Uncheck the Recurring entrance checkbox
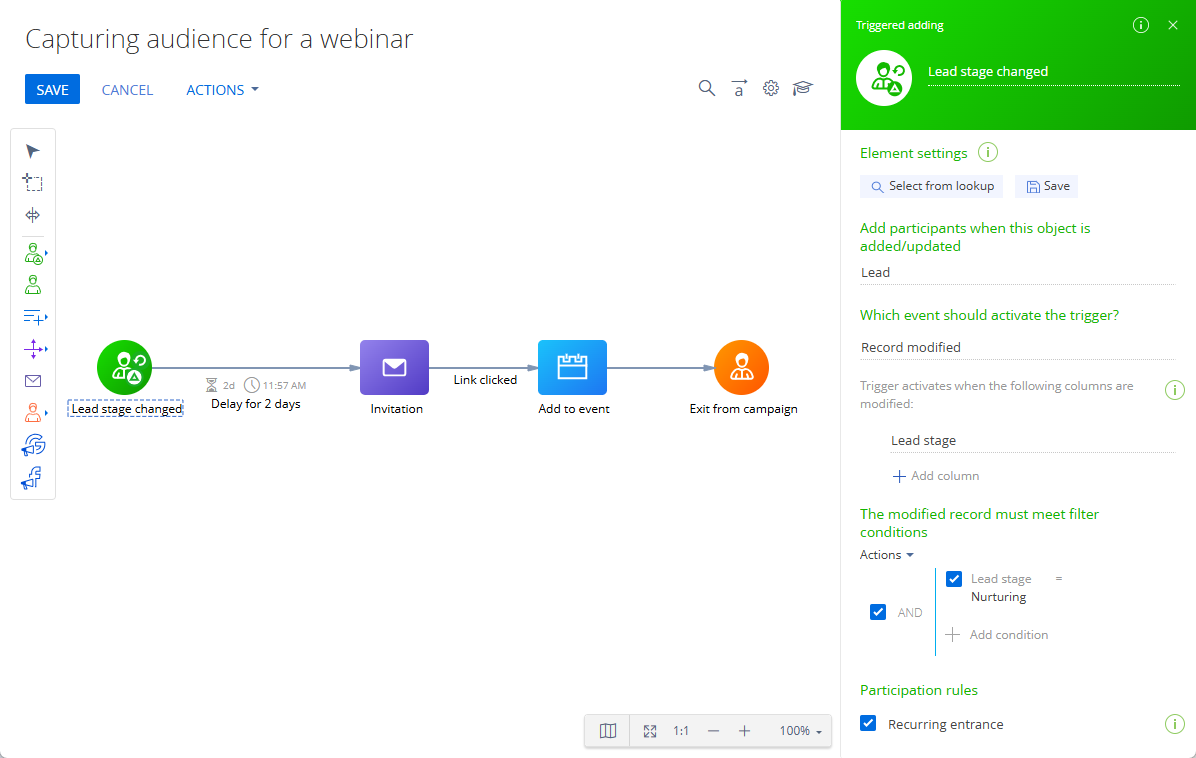Screen dimensions: 1196x758 [x=868, y=723]
